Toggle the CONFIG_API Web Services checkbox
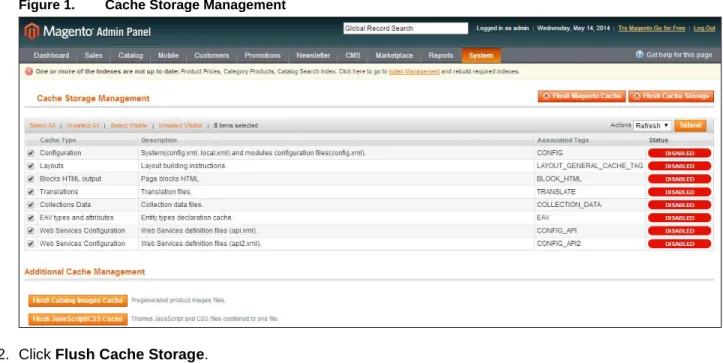The image size is (723, 363). click(31, 231)
